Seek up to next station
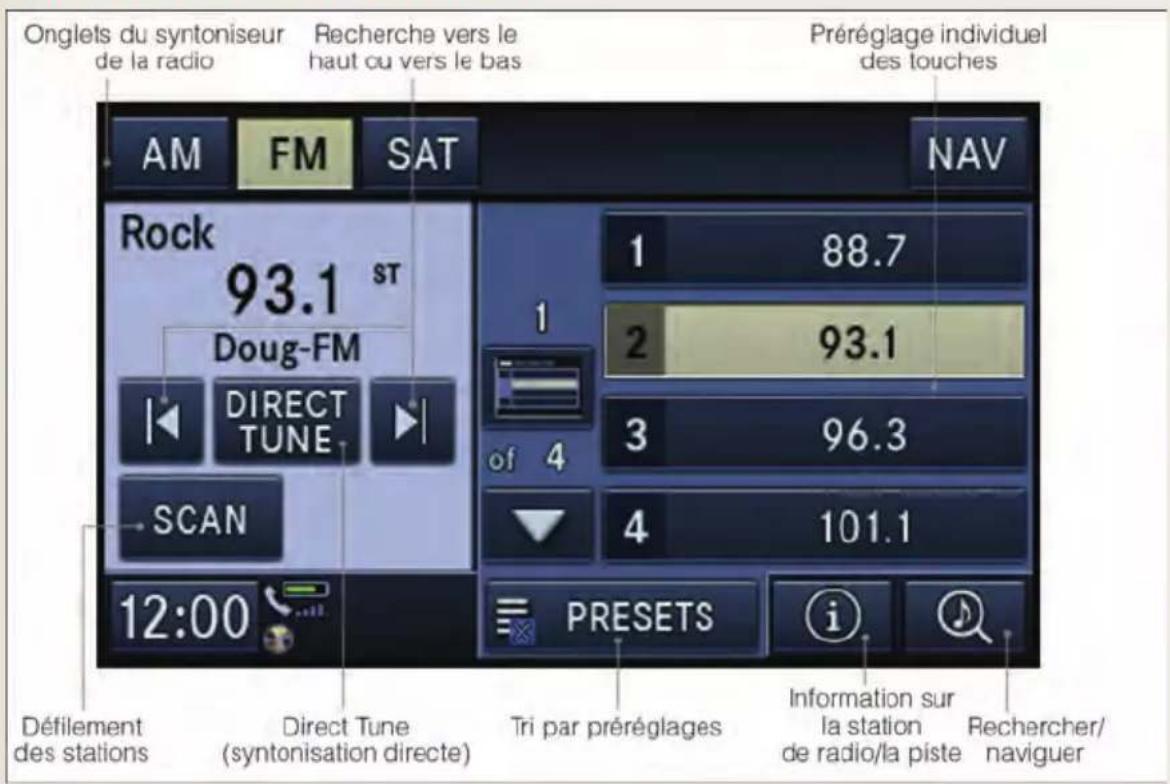1170x784 pixels. click(x=412, y=421)
